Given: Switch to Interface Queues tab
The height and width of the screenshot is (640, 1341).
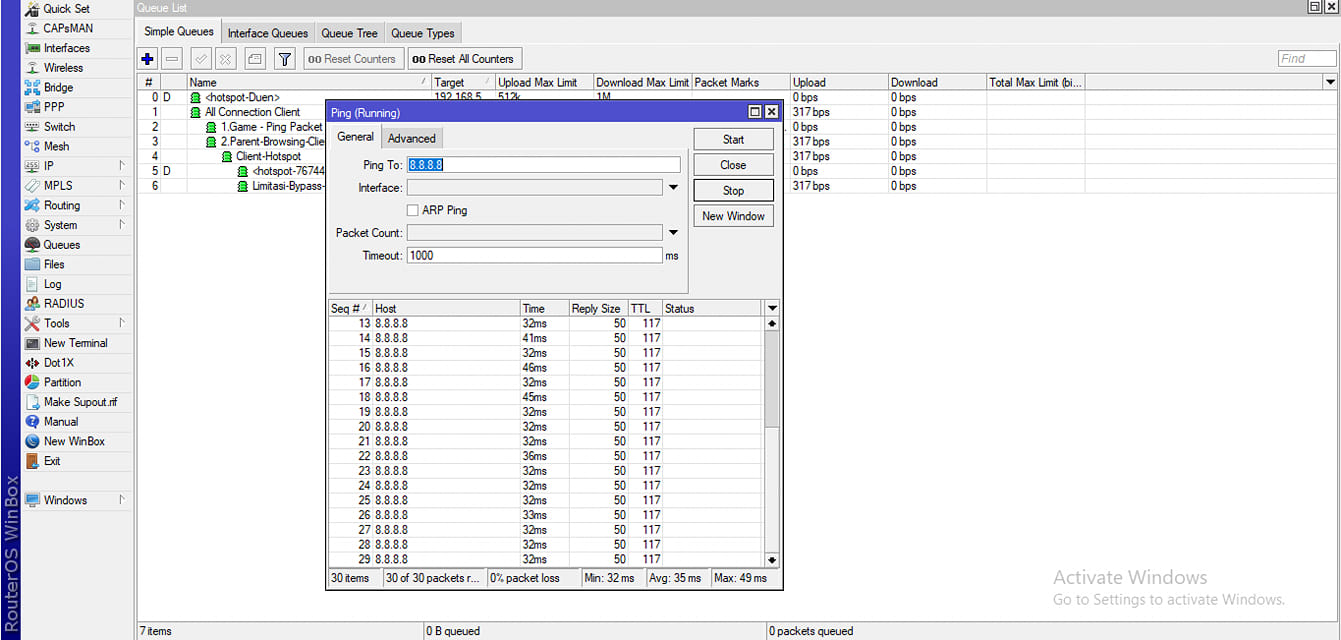Looking at the screenshot, I should [x=269, y=33].
